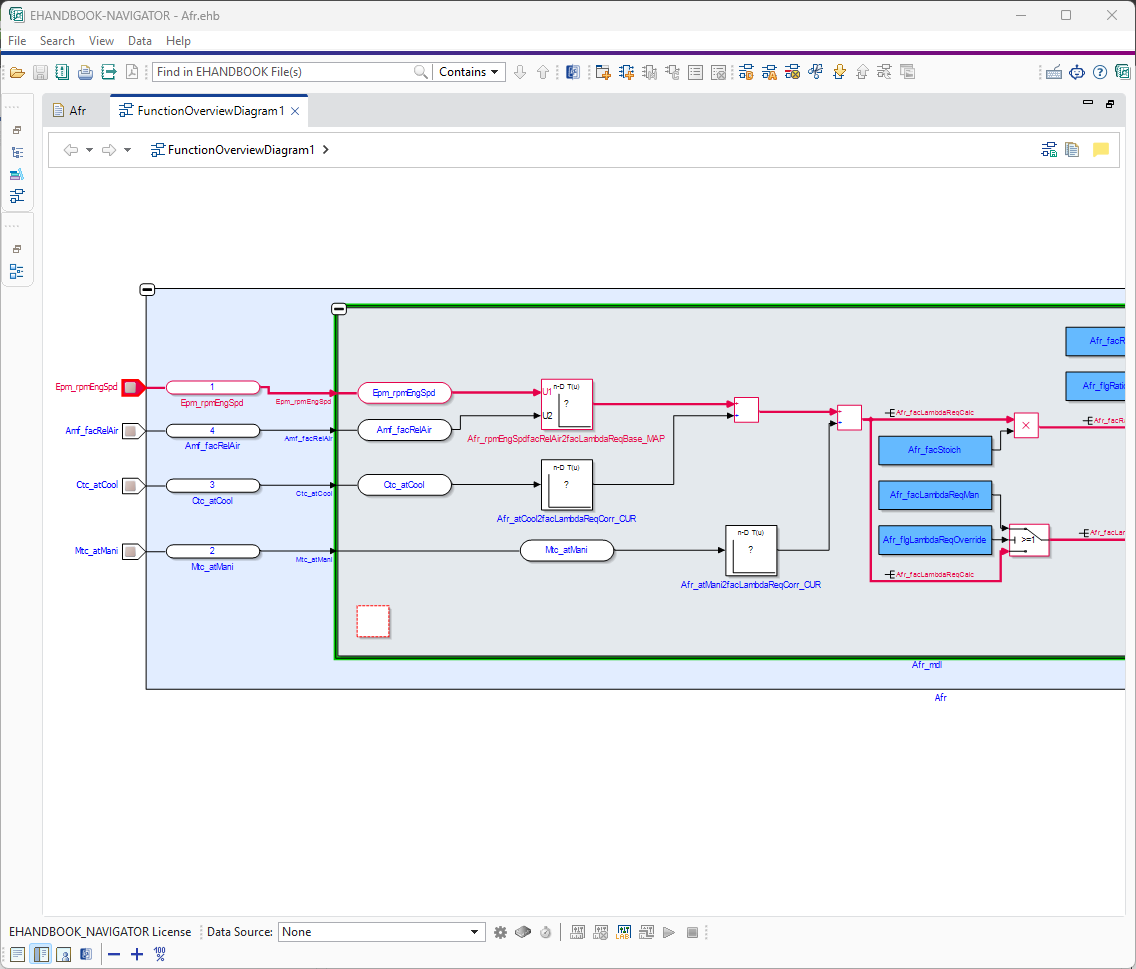The image size is (1136, 969).
Task: Open the Data menu
Action: (140, 41)
